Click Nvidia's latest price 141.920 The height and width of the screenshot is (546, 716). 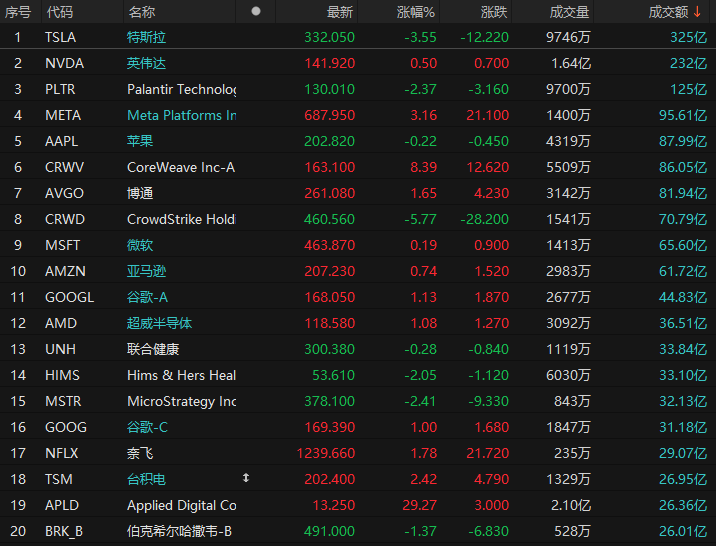329,63
